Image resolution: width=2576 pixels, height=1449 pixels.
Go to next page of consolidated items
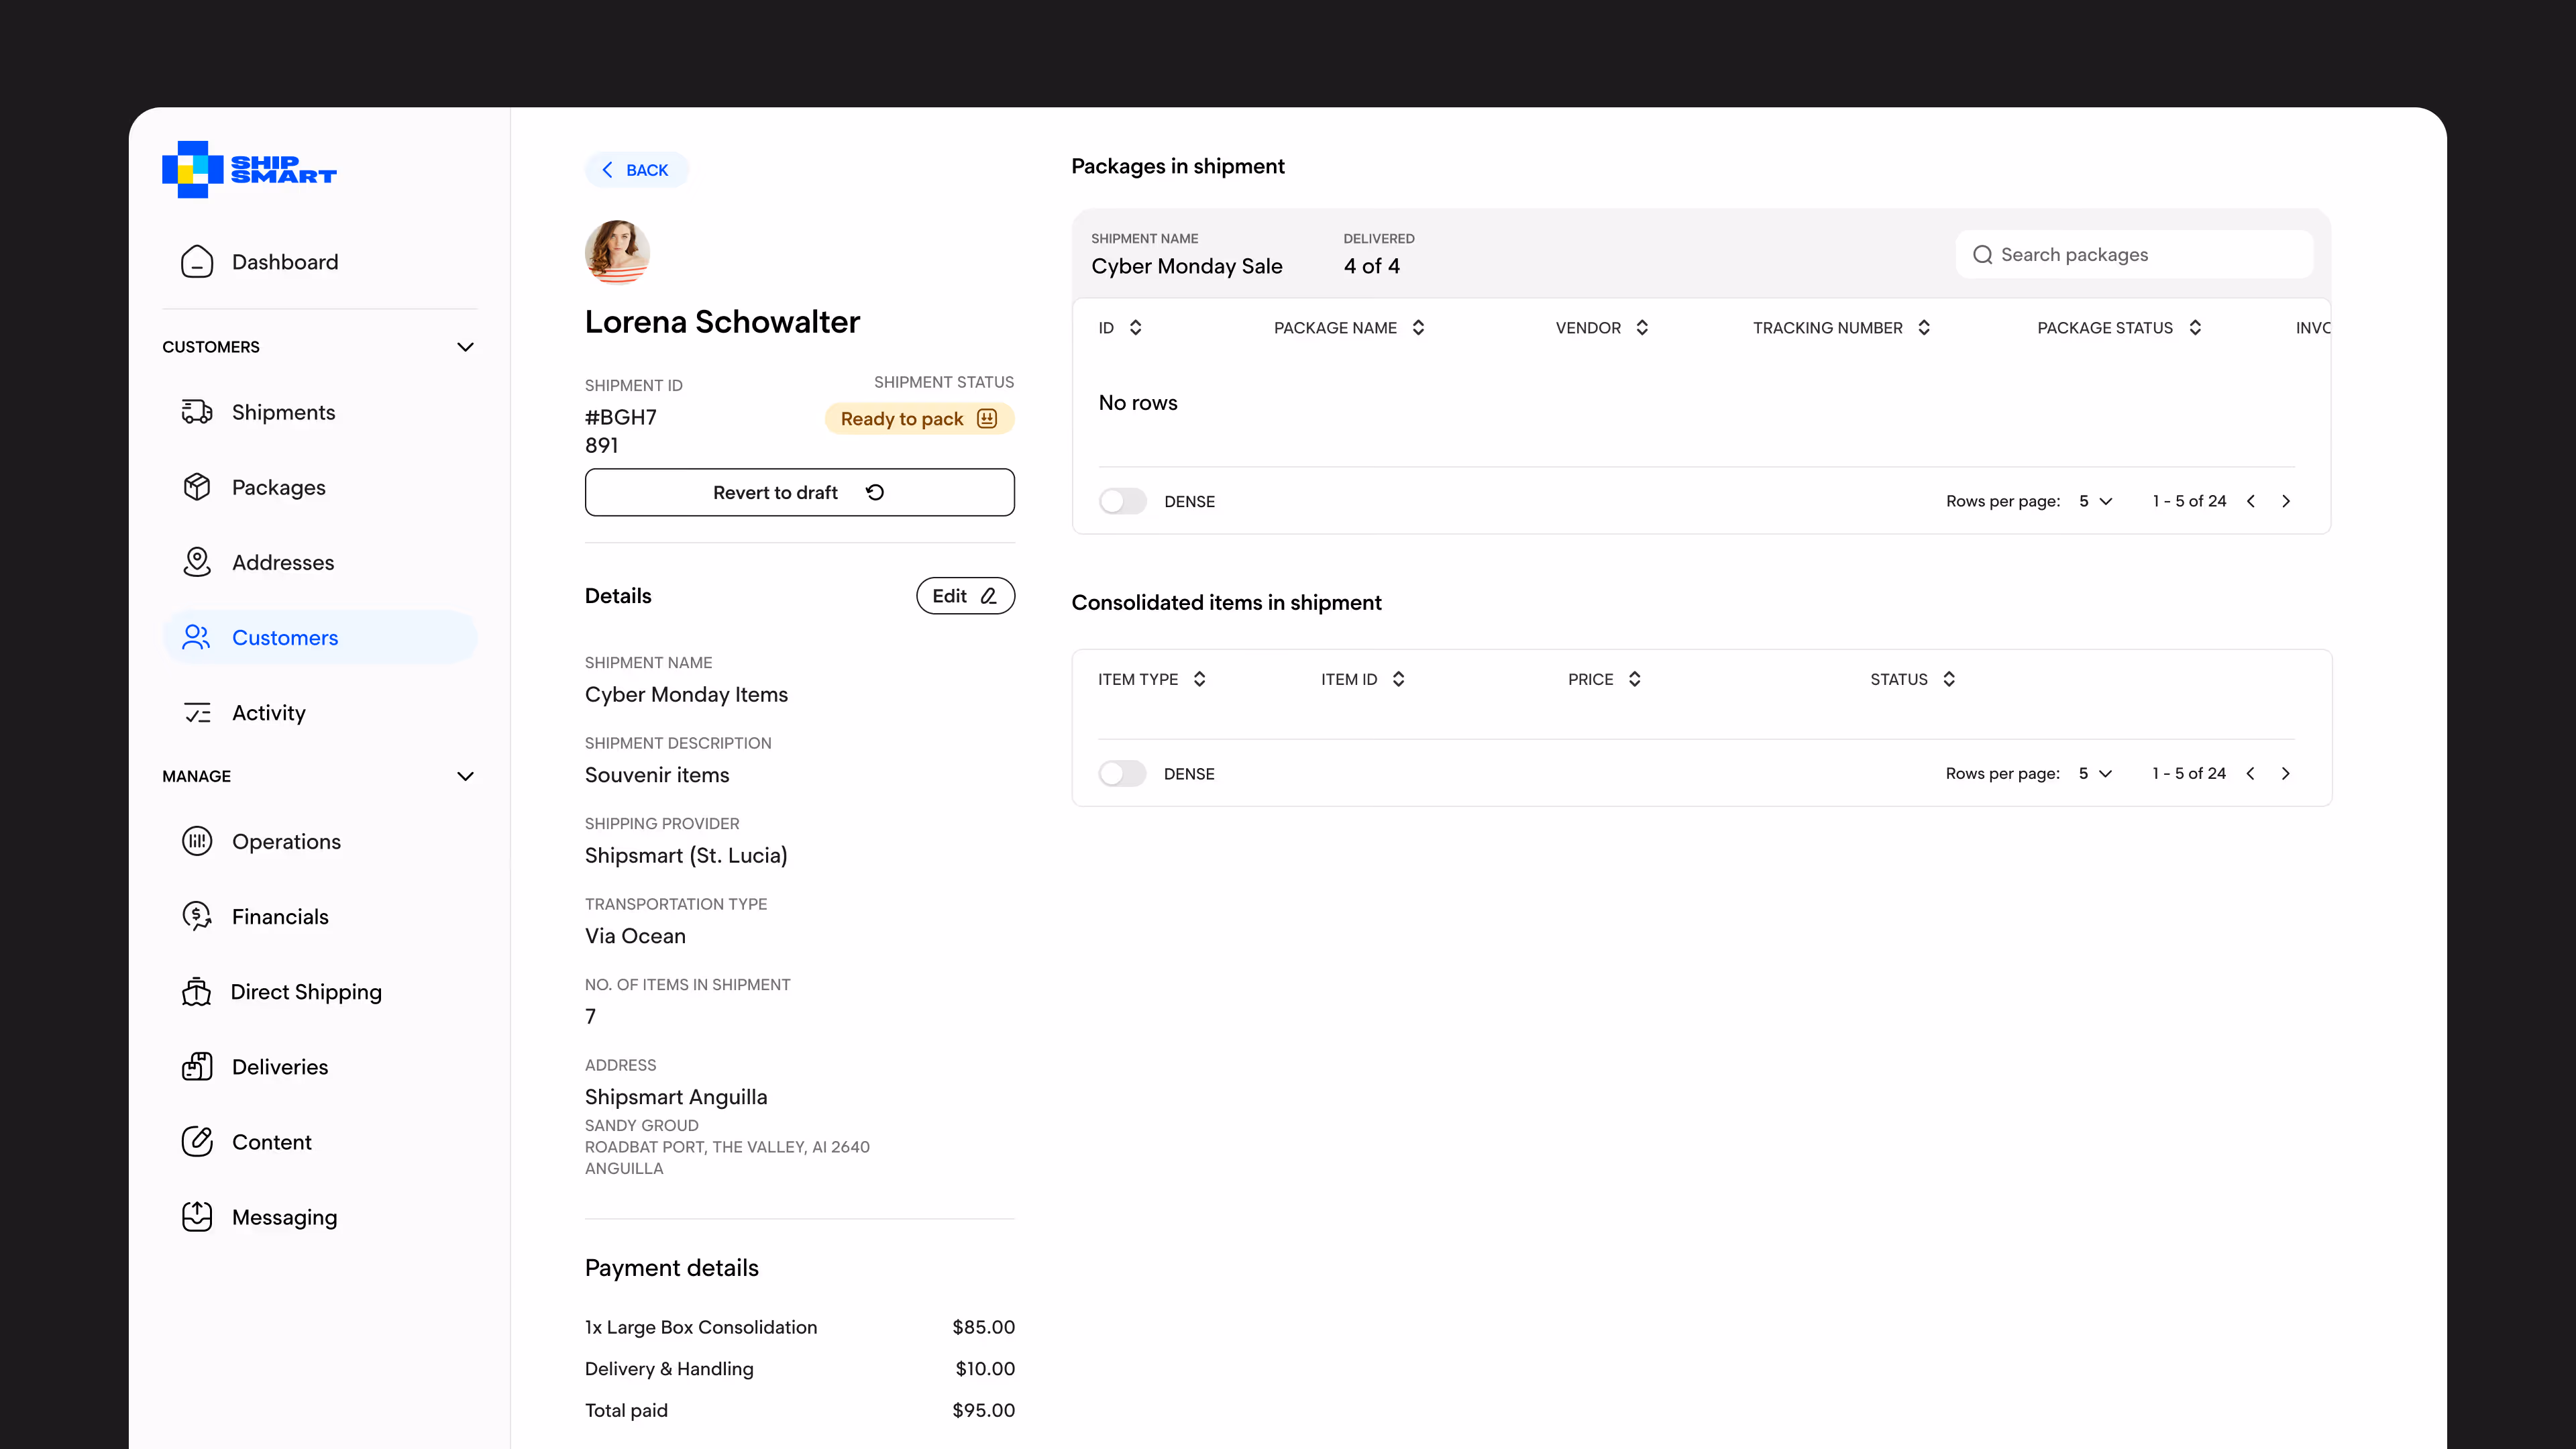tap(2285, 773)
